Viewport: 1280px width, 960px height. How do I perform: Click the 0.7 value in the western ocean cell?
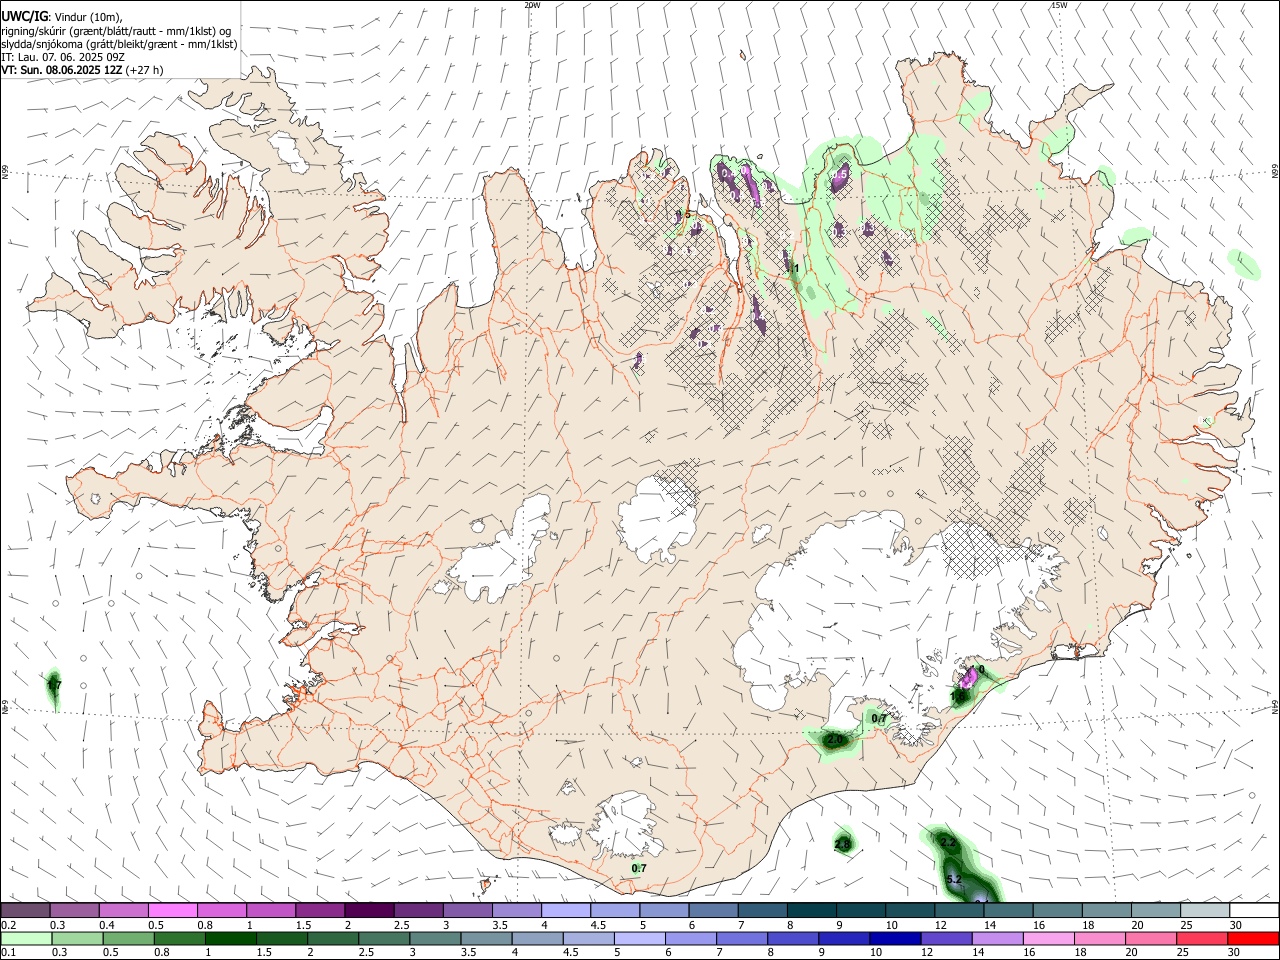tap(55, 685)
